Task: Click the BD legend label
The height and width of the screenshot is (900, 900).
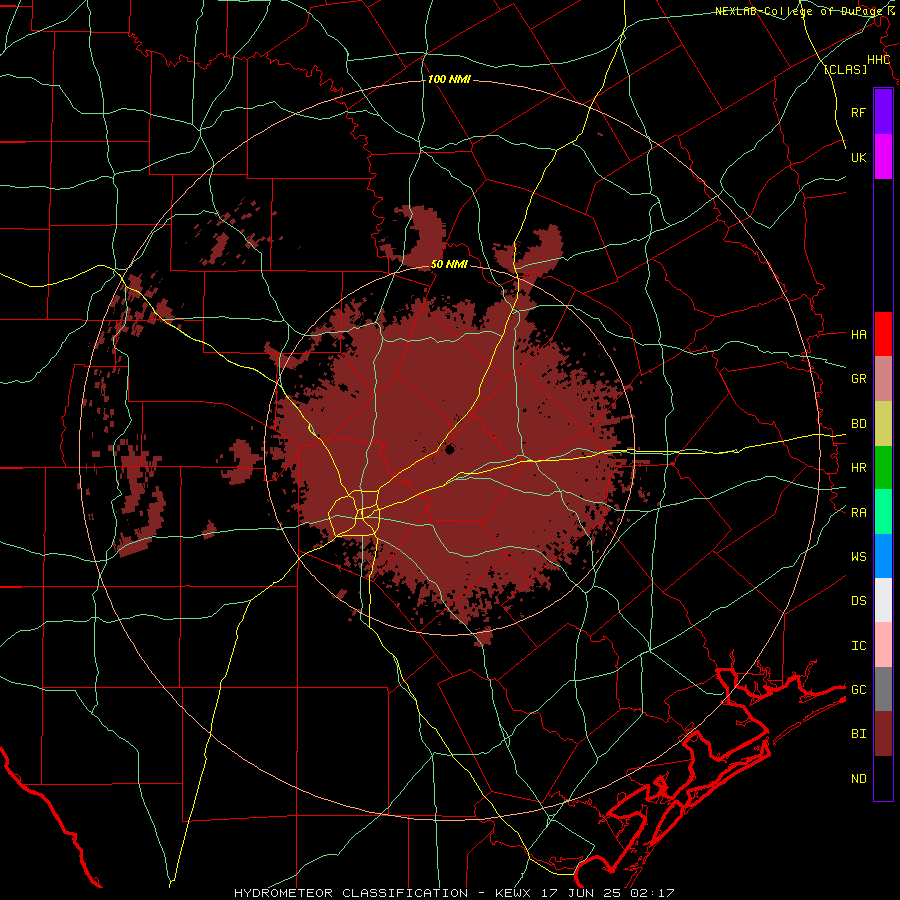Action: click(858, 424)
